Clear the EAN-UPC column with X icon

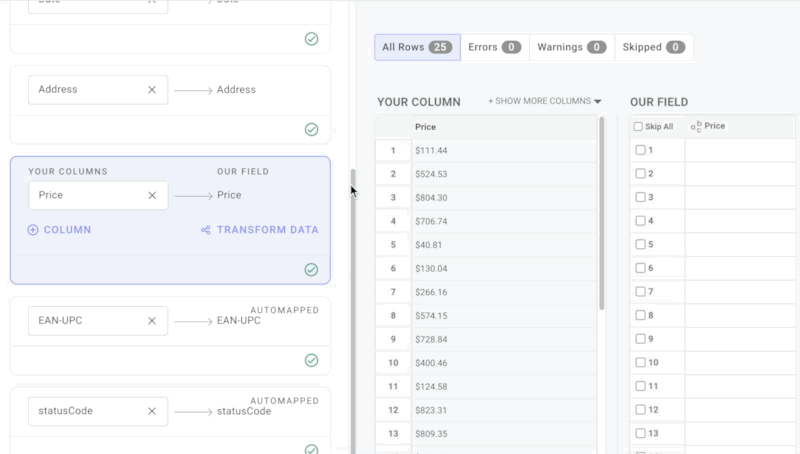tap(152, 321)
